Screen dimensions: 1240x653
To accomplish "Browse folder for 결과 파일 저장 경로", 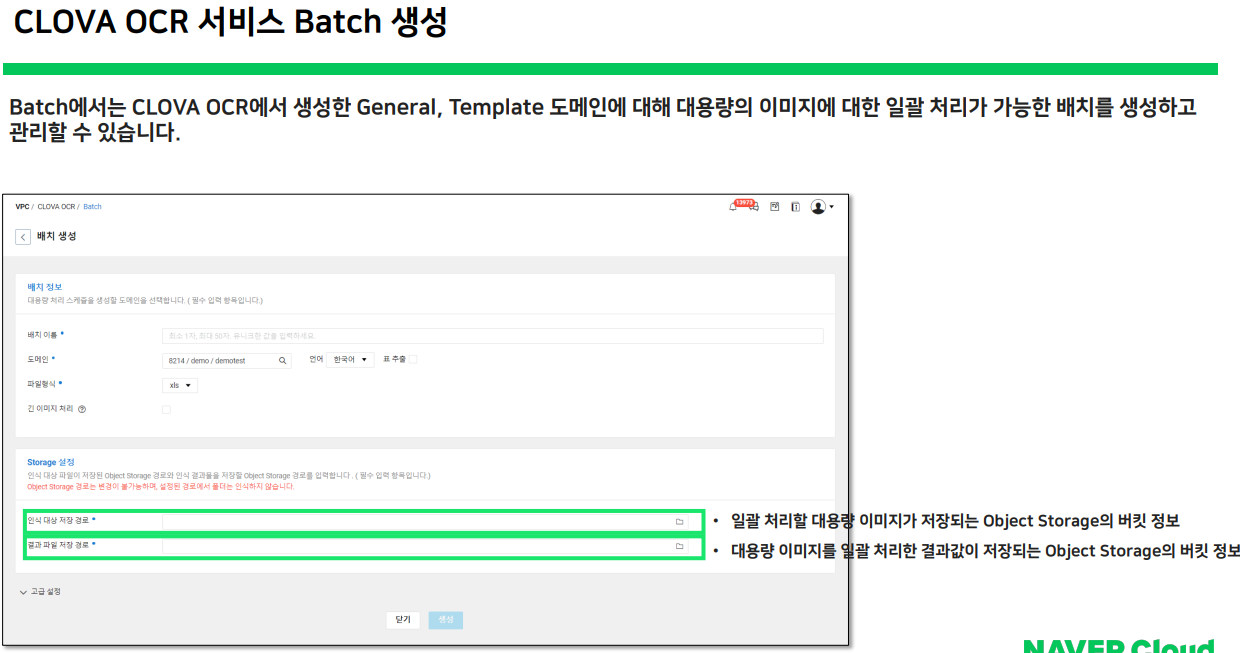I will tap(679, 546).
